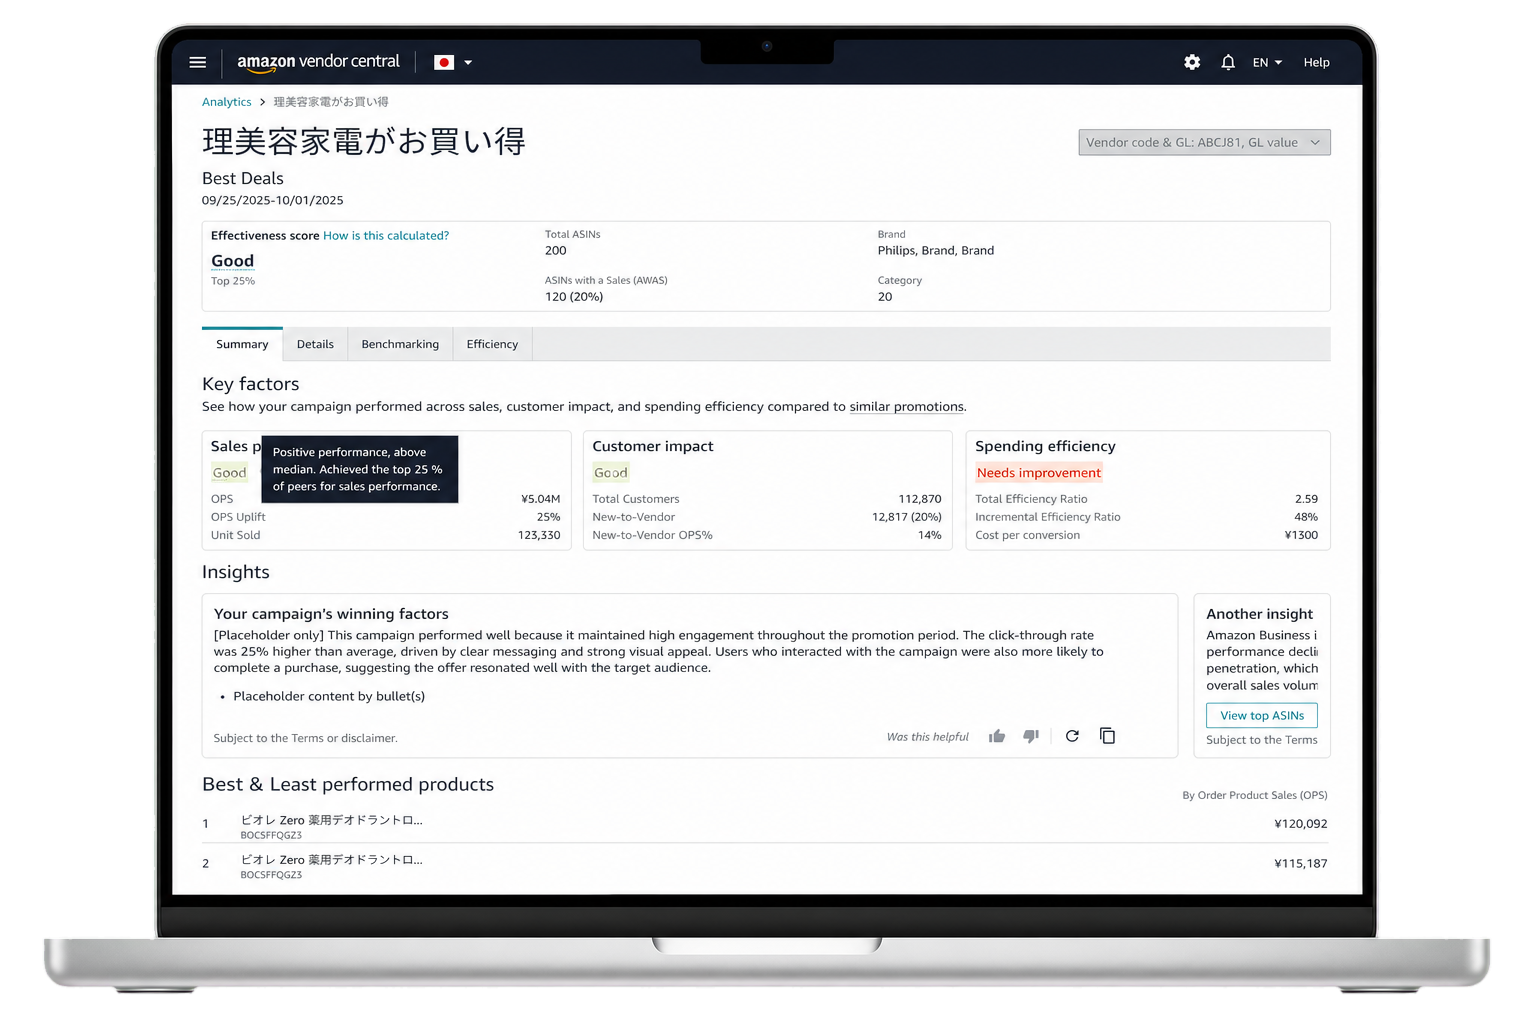This screenshot has height=1024, width=1536.
Task: Click the 'Placeholder content by bullet(s)' item
Action: pos(329,696)
